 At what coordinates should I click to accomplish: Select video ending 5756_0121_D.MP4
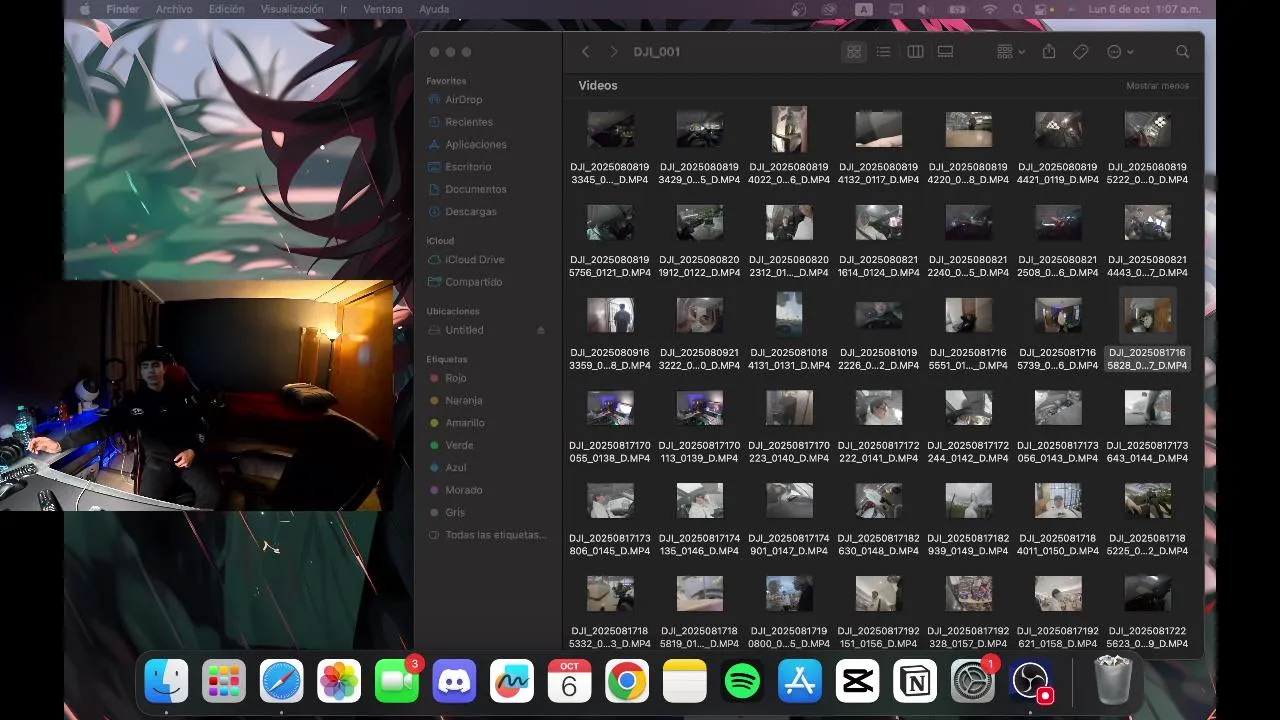[x=610, y=222]
